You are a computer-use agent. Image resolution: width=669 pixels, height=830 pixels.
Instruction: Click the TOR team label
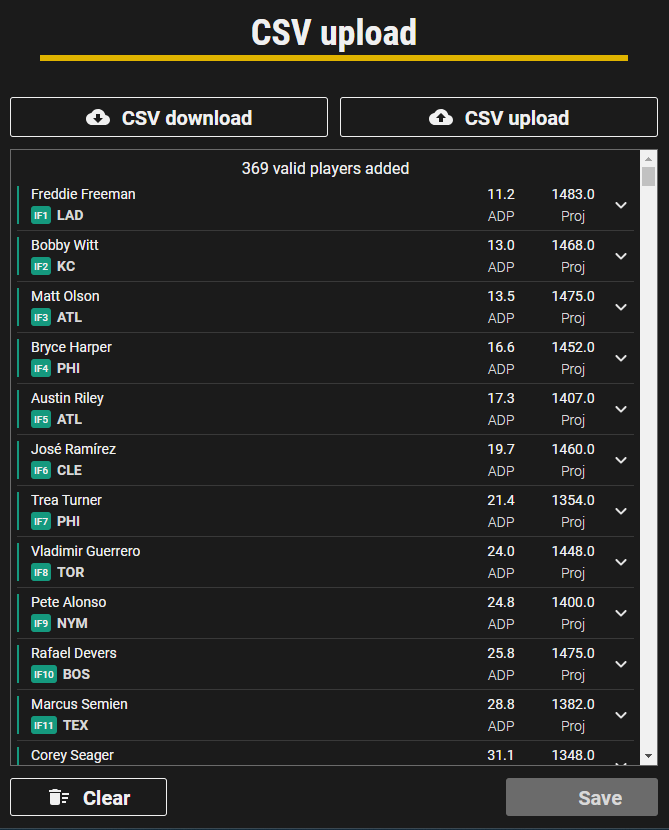[x=70, y=572]
